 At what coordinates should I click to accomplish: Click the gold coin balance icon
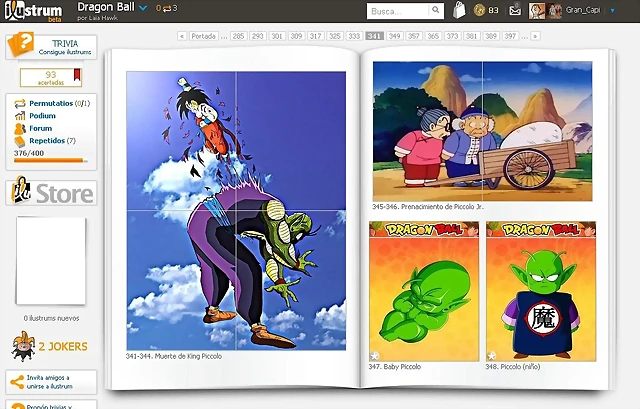click(479, 10)
